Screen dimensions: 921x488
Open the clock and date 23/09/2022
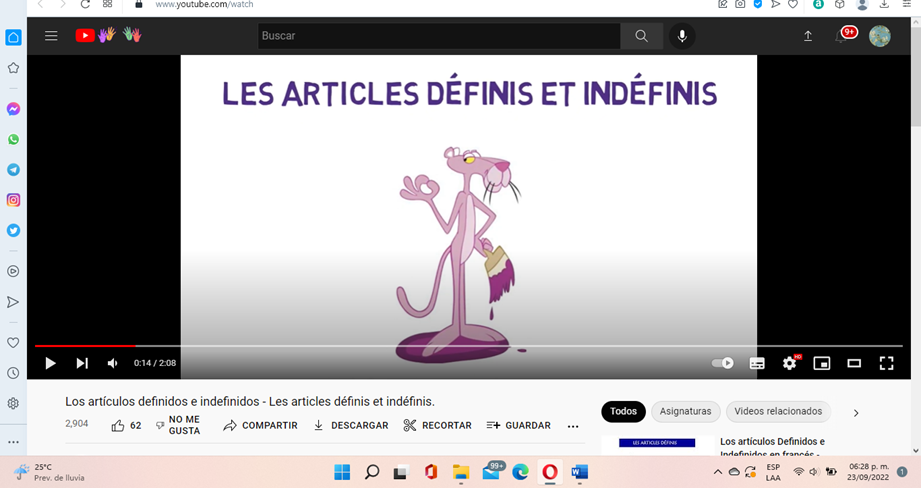[868, 472]
